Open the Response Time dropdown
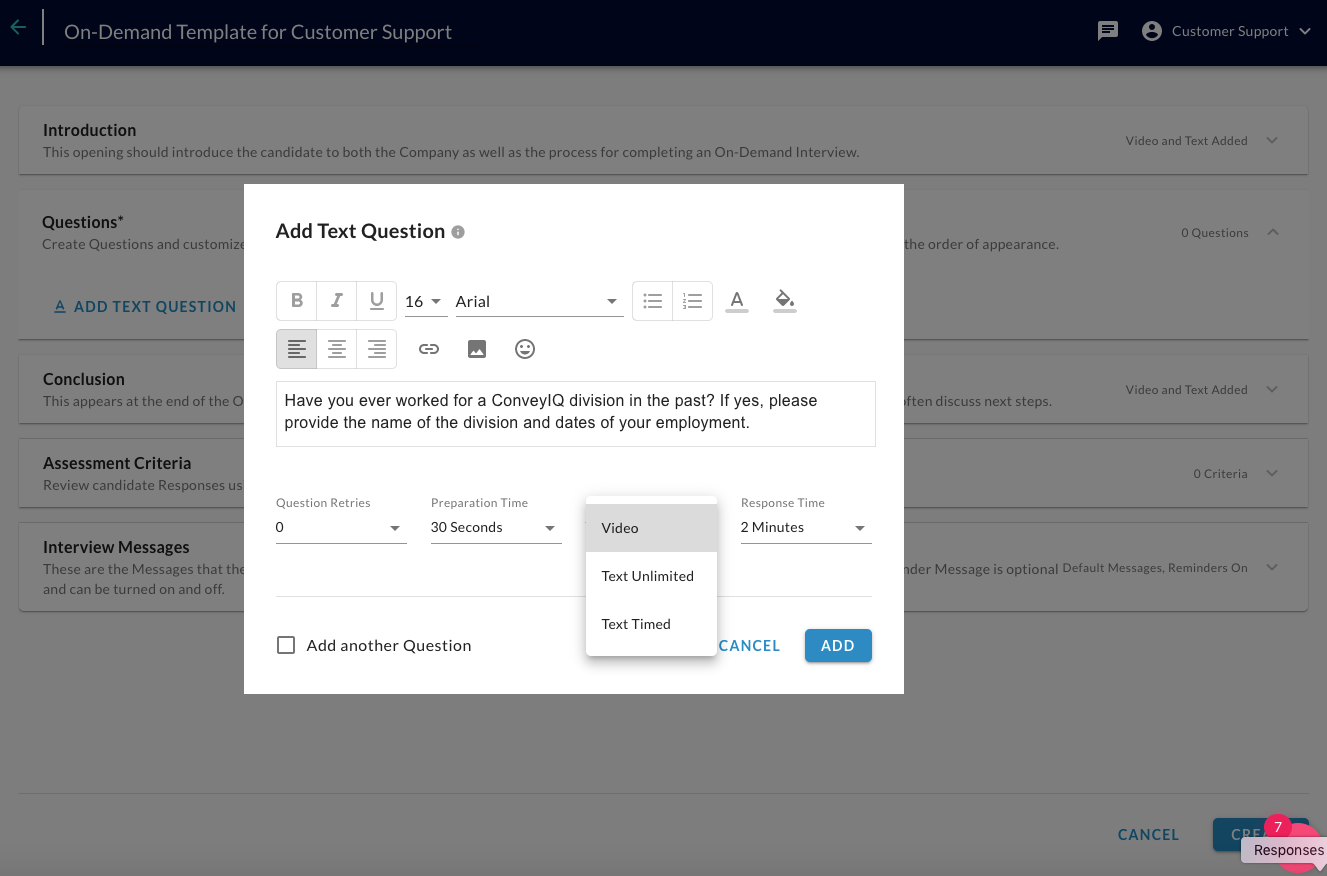 coord(806,528)
